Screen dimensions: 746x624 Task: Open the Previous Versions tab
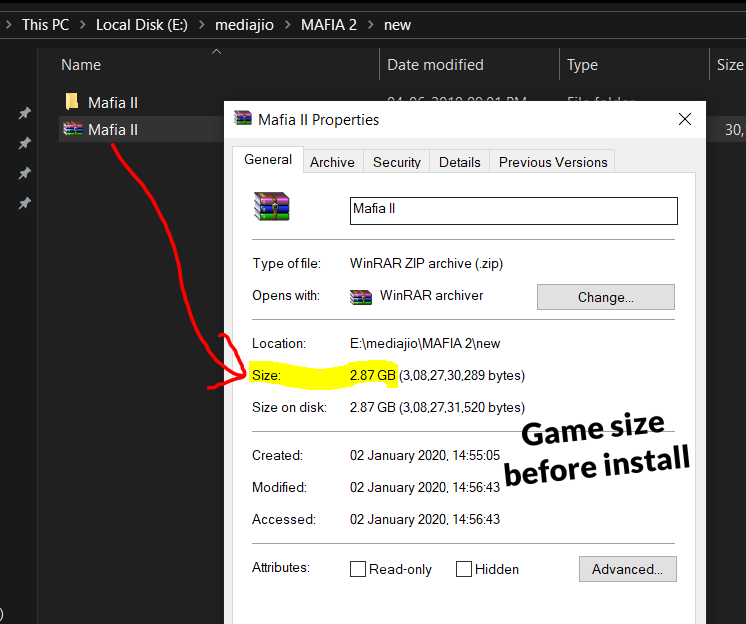[553, 162]
